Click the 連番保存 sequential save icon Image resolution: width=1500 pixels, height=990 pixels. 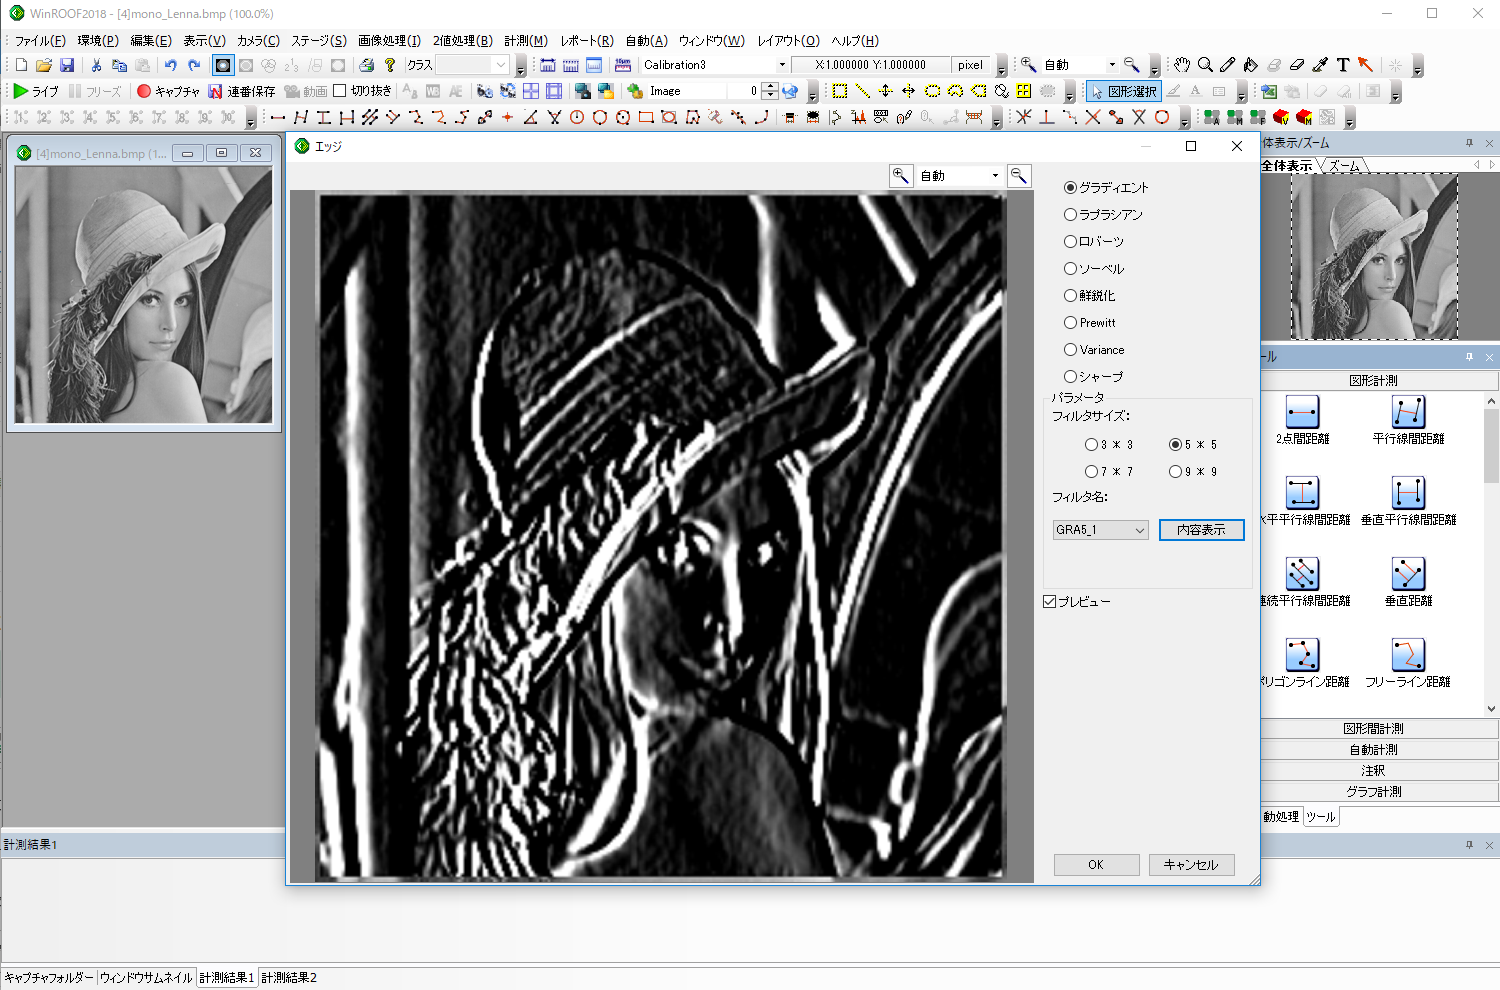coord(241,91)
